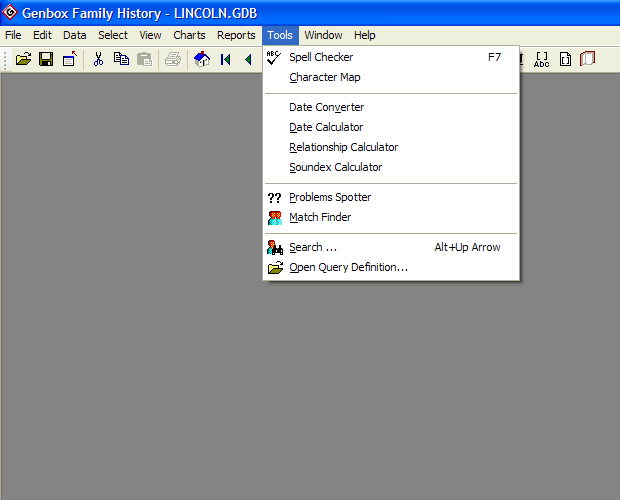This screenshot has width=620, height=500.
Task: Open the File menu
Action: [13, 35]
